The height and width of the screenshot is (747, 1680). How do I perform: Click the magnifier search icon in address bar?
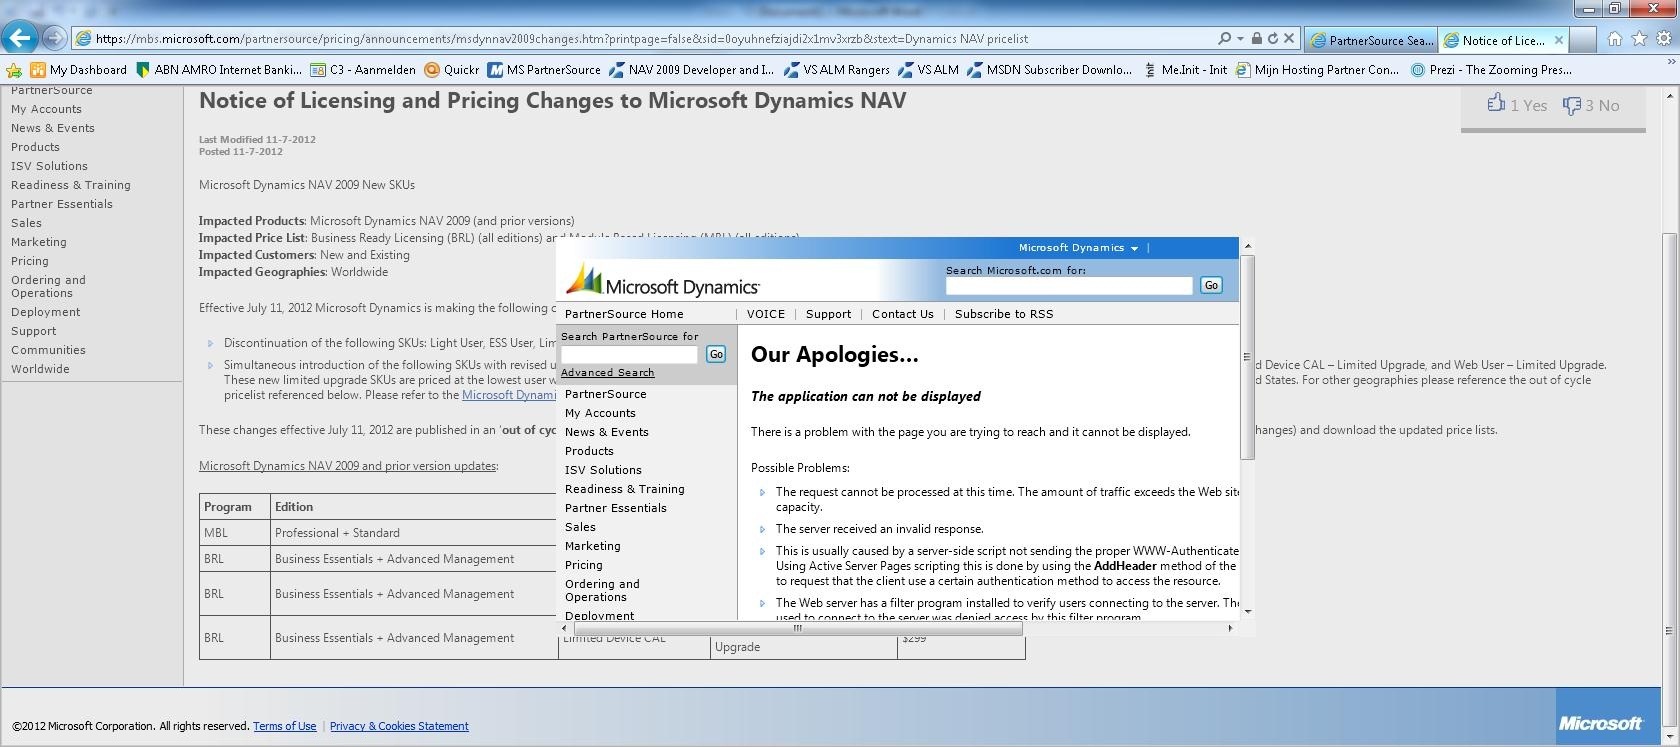1224,39
